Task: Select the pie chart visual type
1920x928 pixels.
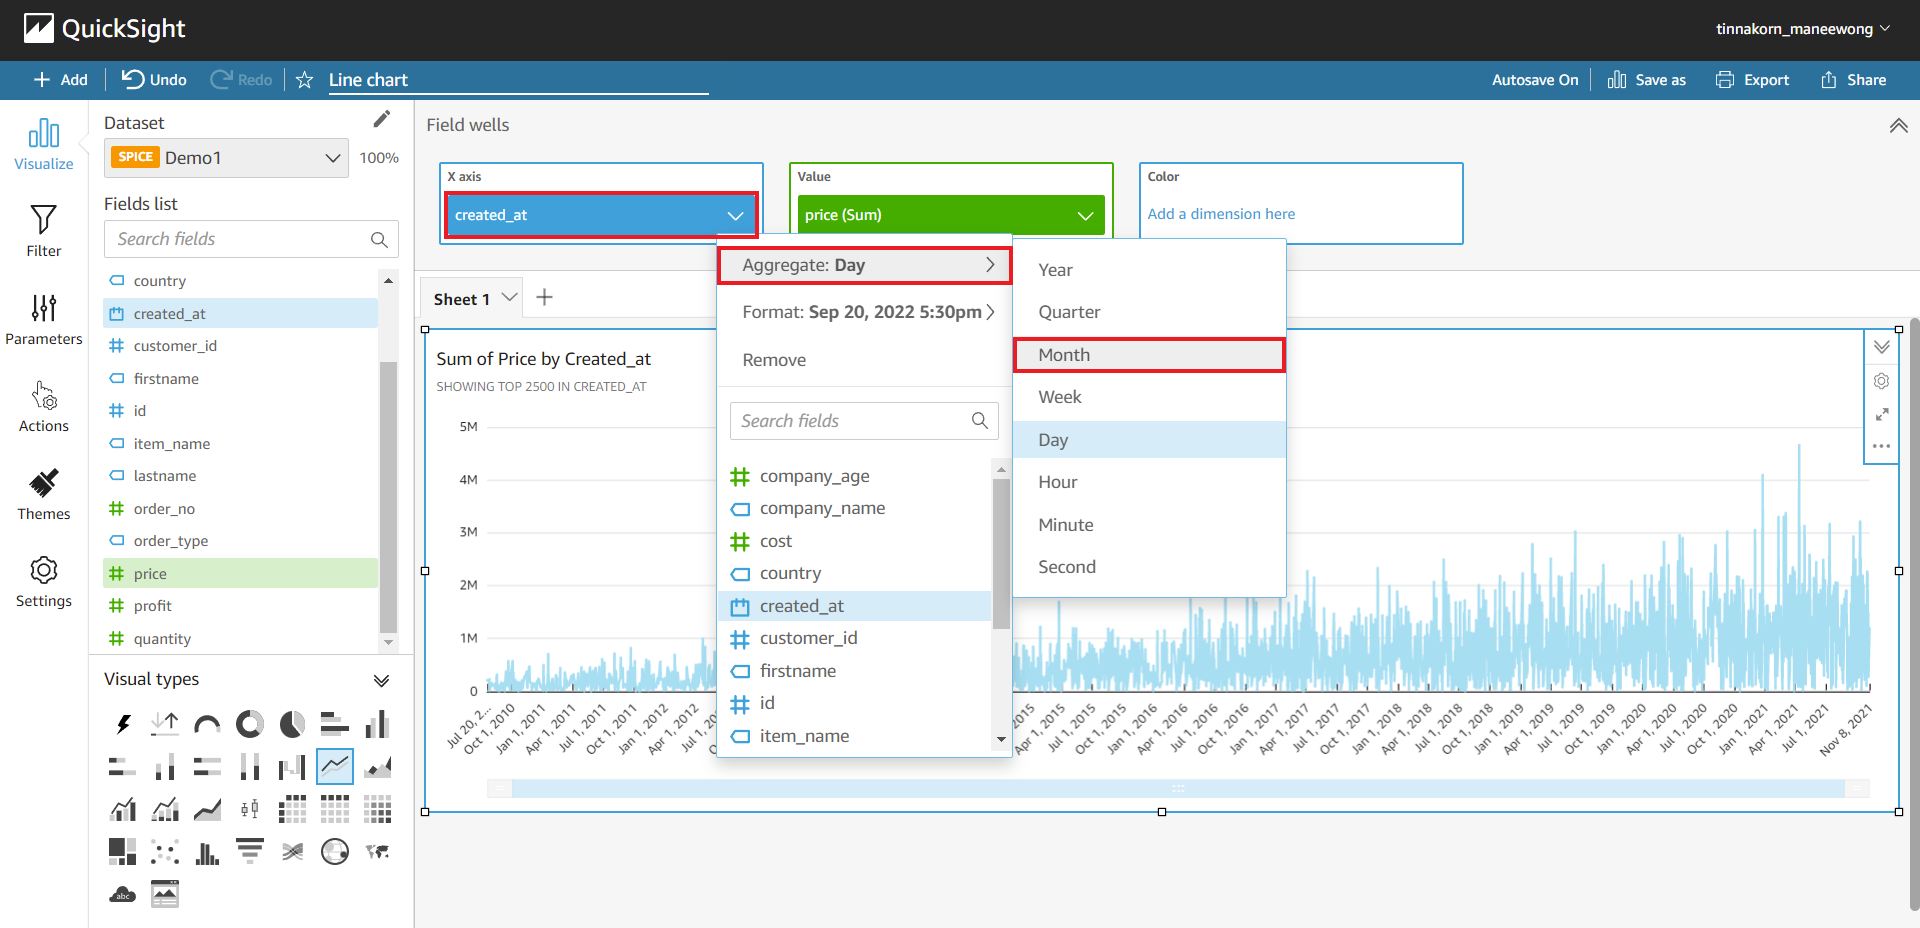Action: pos(291,723)
